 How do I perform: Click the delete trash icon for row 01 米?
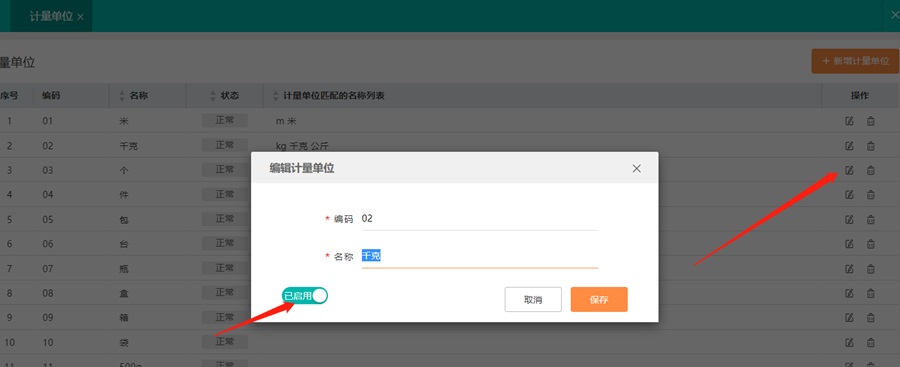click(871, 121)
